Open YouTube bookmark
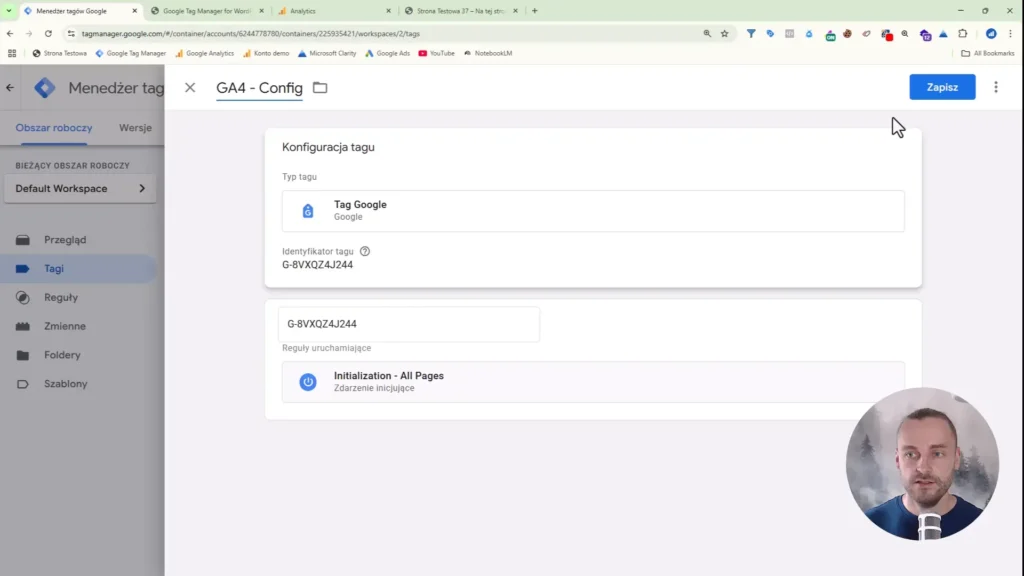The width and height of the screenshot is (1024, 576). pyautogui.click(x=436, y=54)
